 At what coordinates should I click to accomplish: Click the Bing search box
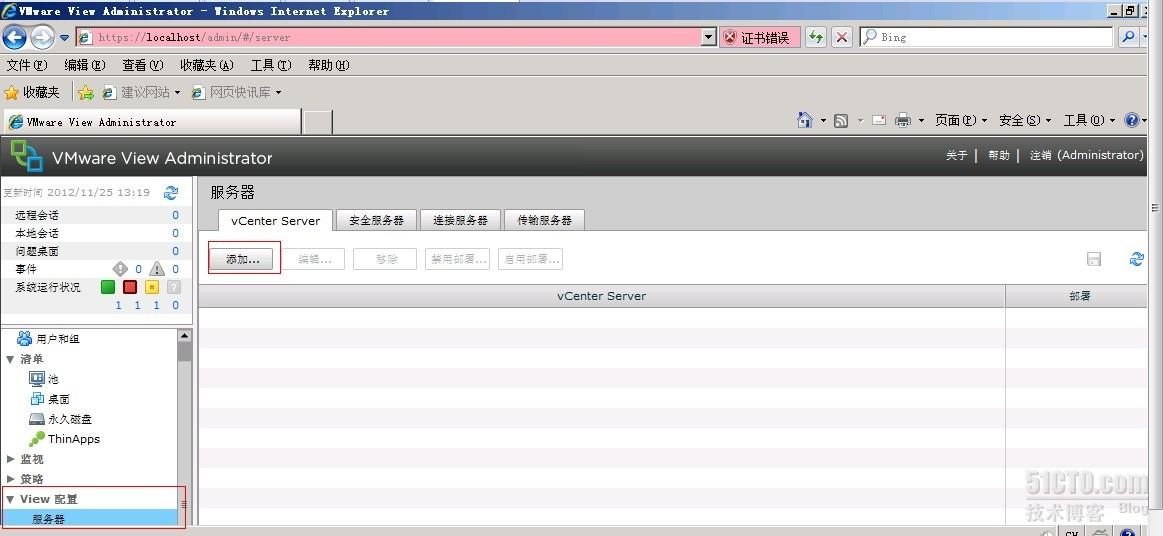[986, 37]
